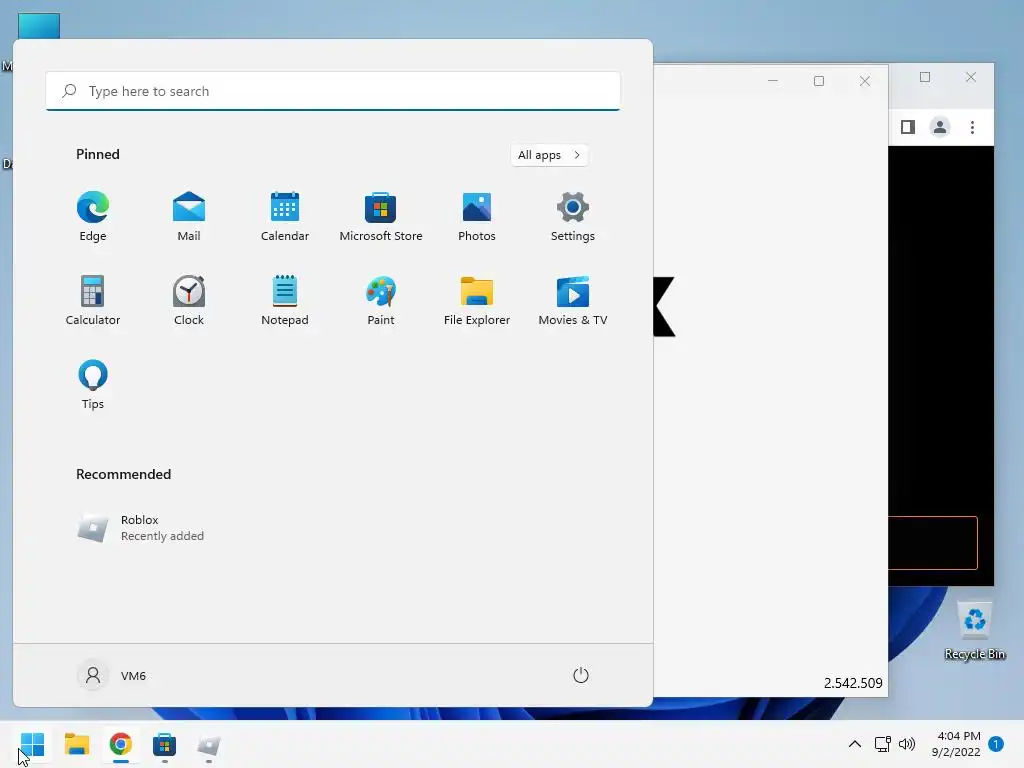Focus the Type here to search box
This screenshot has width=1024, height=768.
[x=333, y=91]
